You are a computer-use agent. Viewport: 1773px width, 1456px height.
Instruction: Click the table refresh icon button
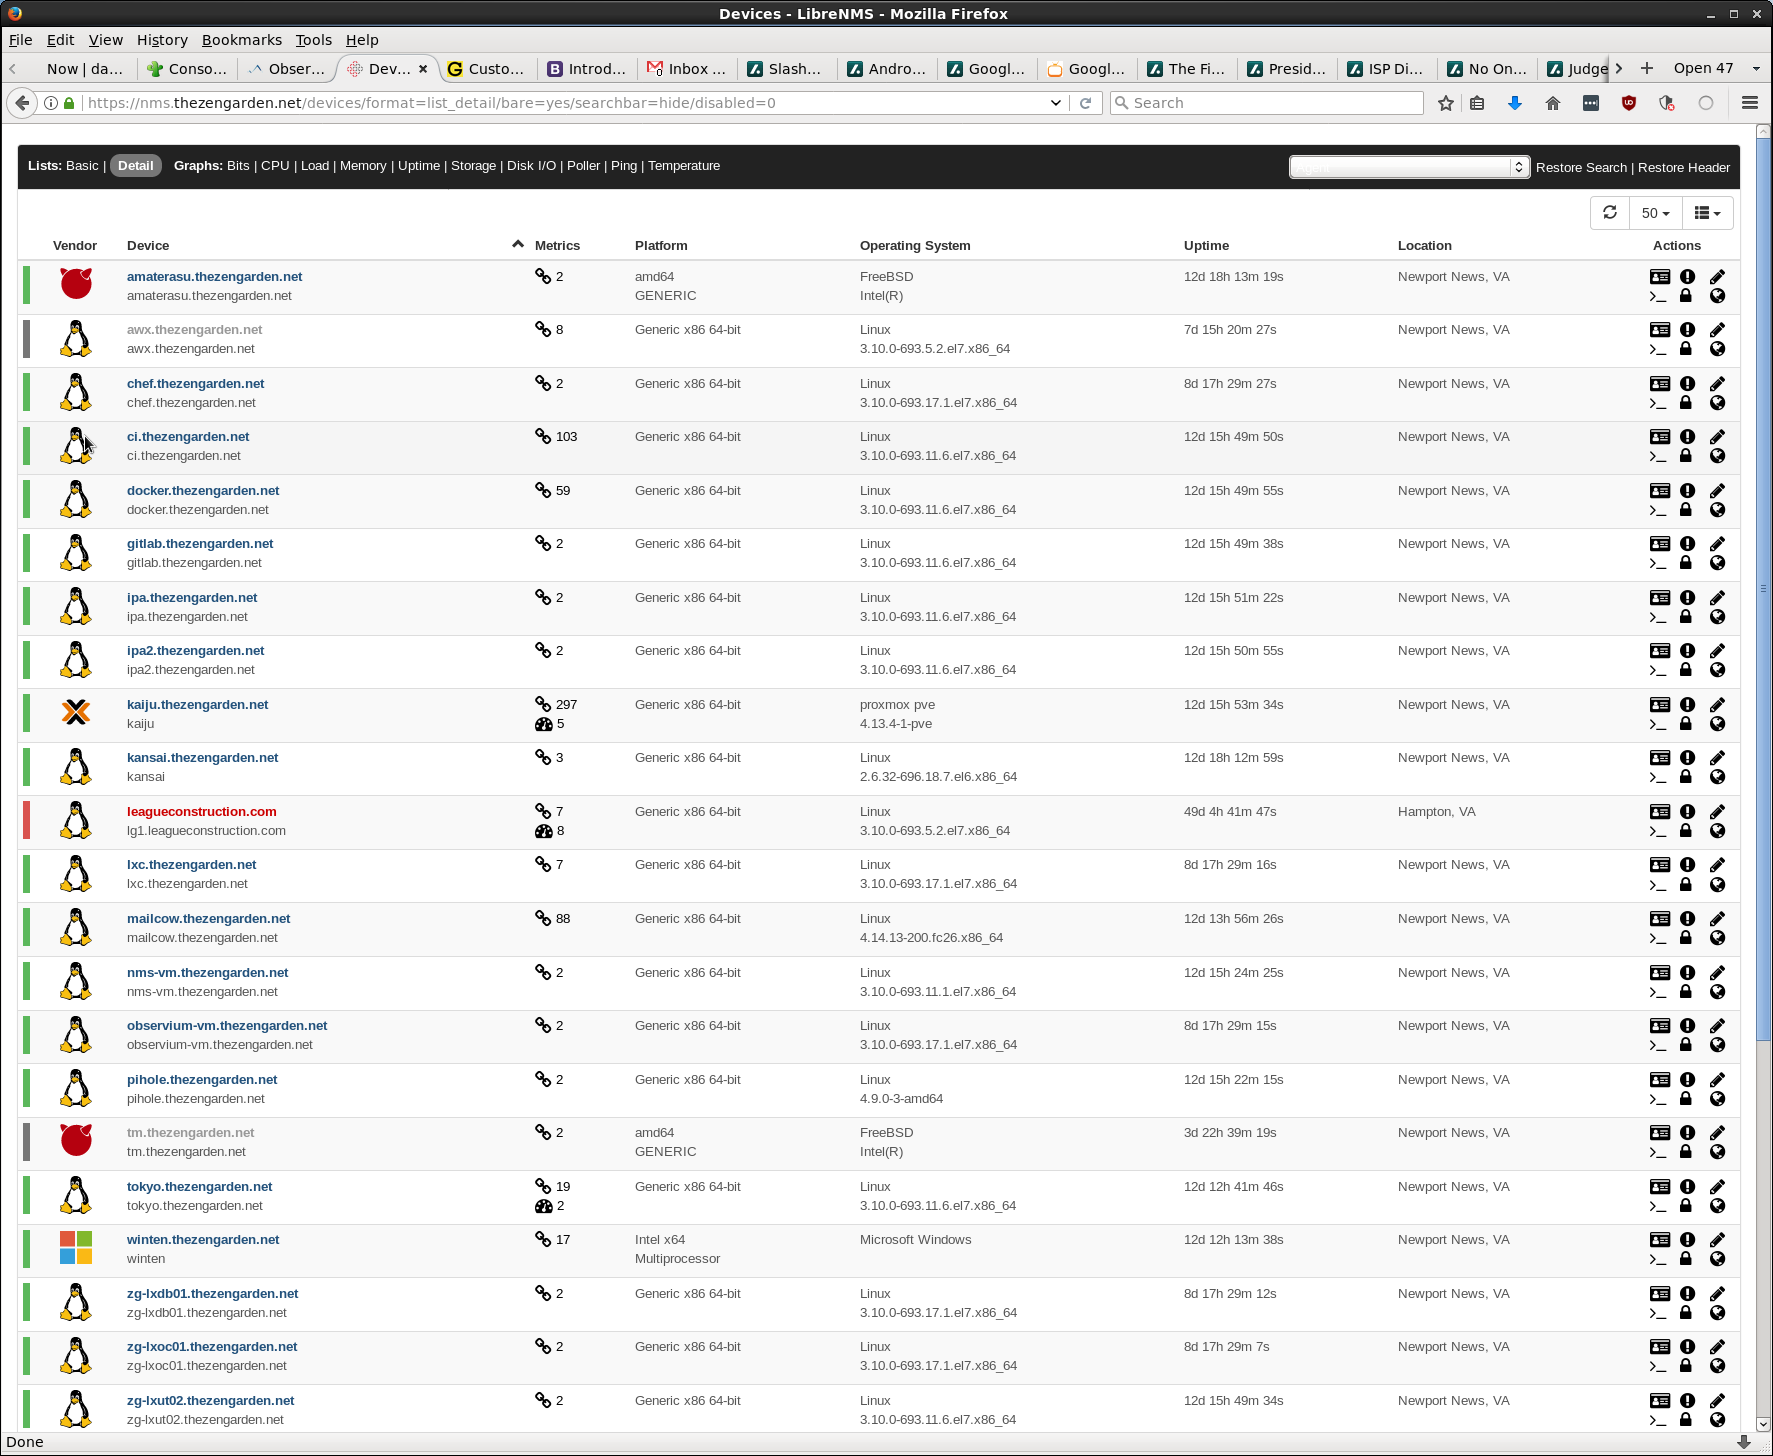pyautogui.click(x=1610, y=213)
